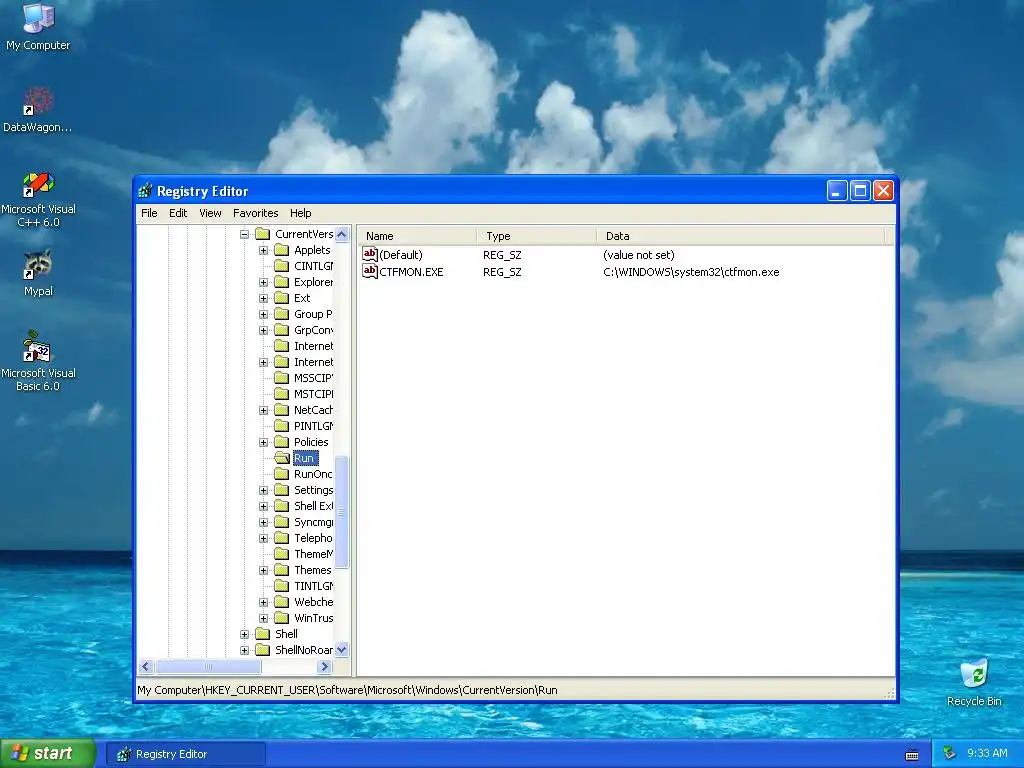
Task: Click the ctfmon.exe path data cell
Action: (691, 272)
